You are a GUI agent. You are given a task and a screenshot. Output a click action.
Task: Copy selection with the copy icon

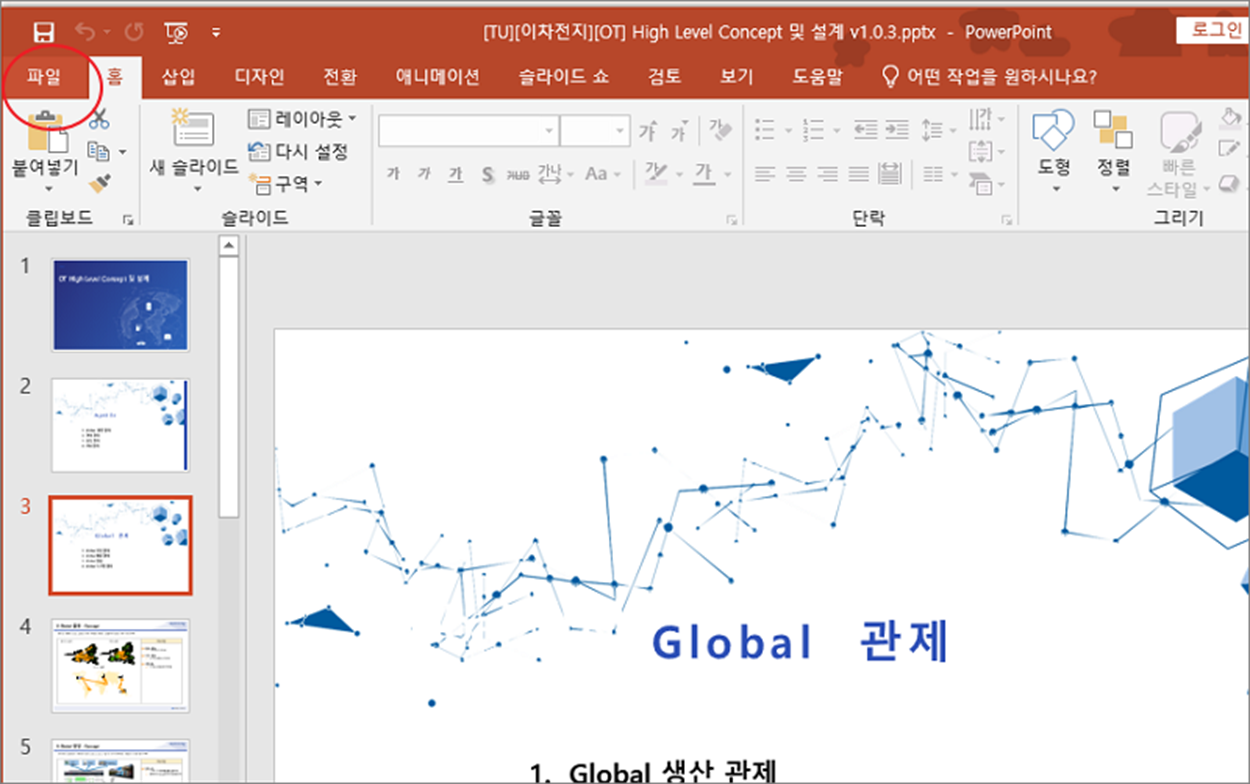tap(98, 152)
